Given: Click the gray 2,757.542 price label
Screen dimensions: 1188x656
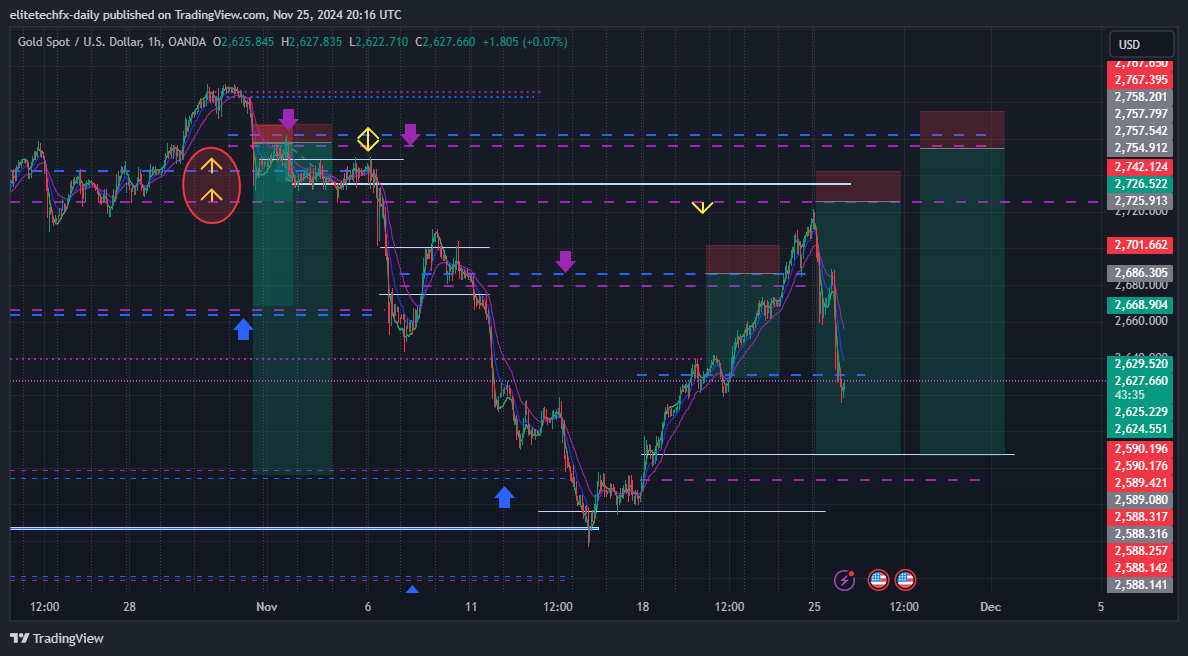Looking at the screenshot, I should click(x=1140, y=131).
